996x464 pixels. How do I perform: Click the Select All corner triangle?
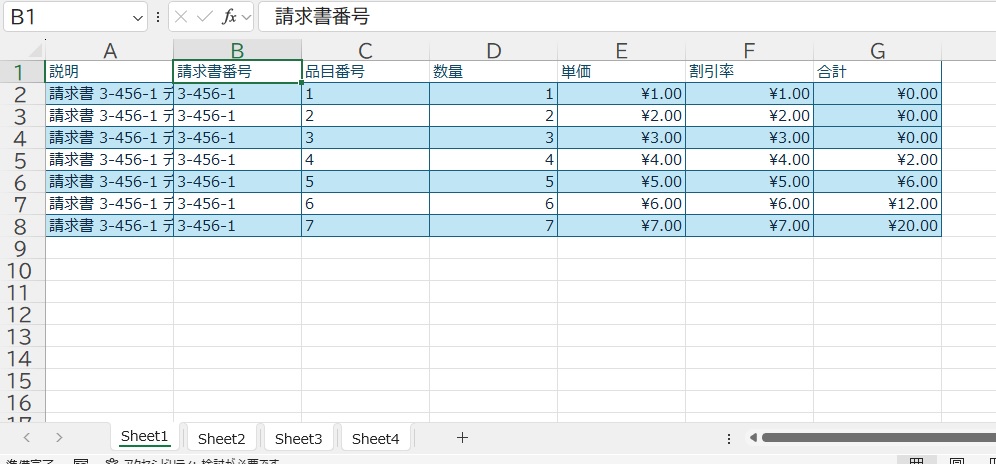[x=34, y=51]
